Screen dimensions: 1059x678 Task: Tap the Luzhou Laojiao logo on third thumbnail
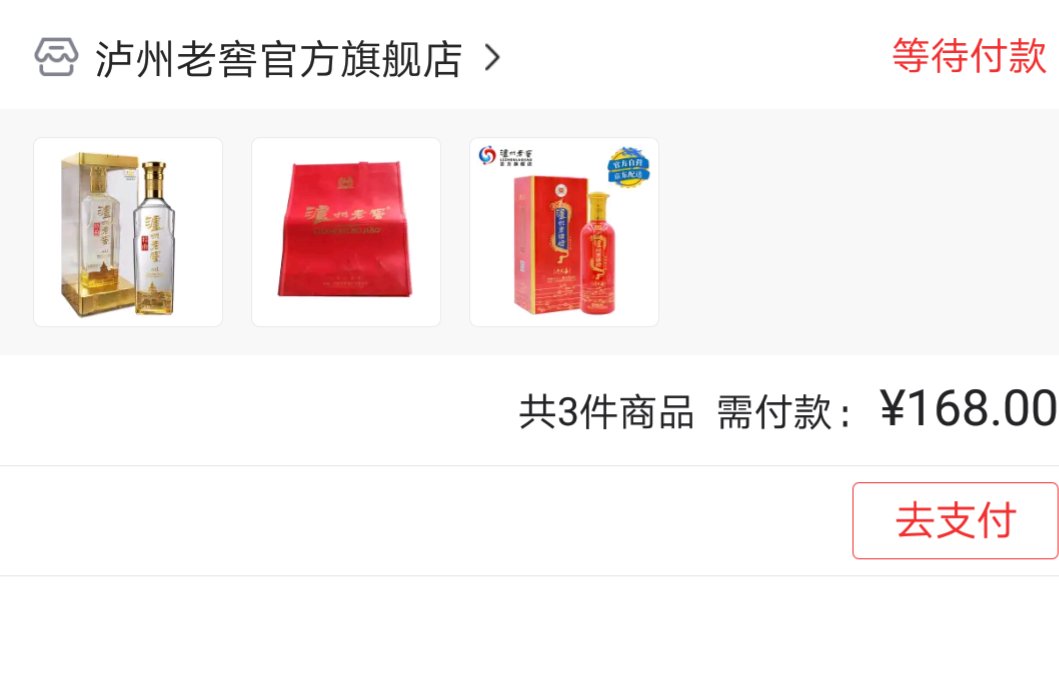tap(506, 156)
